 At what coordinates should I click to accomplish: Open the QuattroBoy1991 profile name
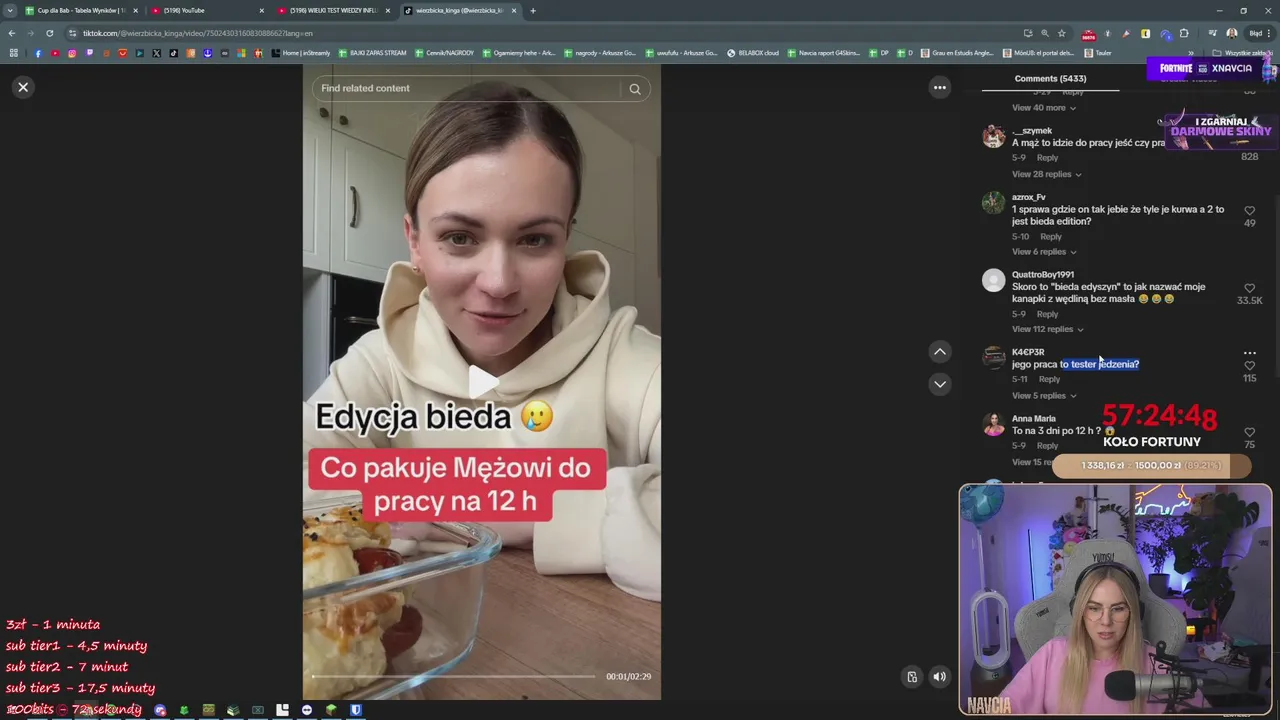[x=1043, y=275]
